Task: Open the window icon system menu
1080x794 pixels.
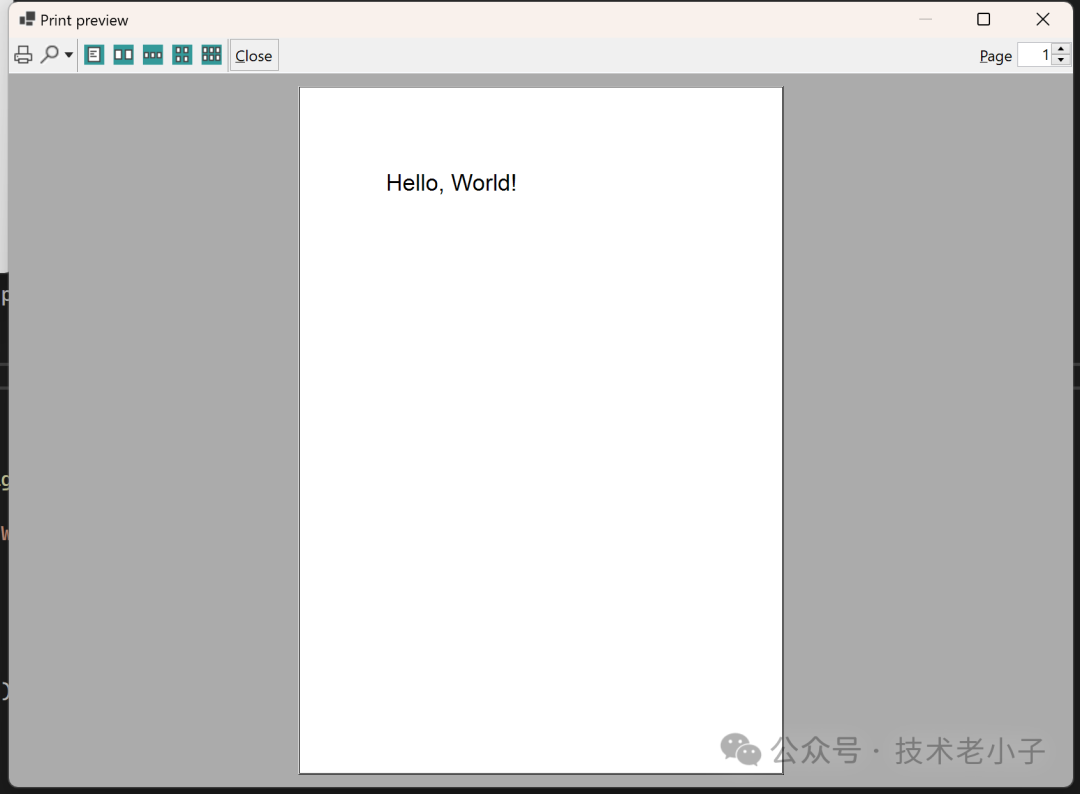Action: pos(27,19)
